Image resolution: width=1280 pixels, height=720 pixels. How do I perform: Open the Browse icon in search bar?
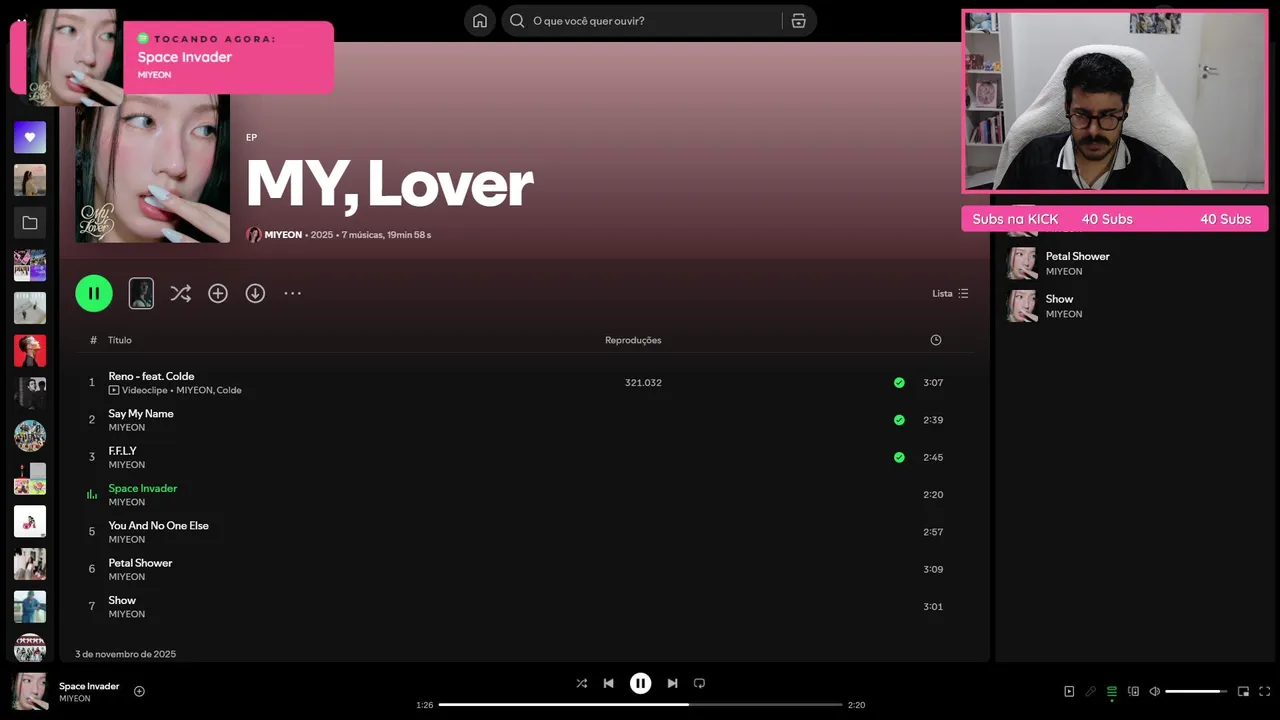pyautogui.click(x=798, y=21)
